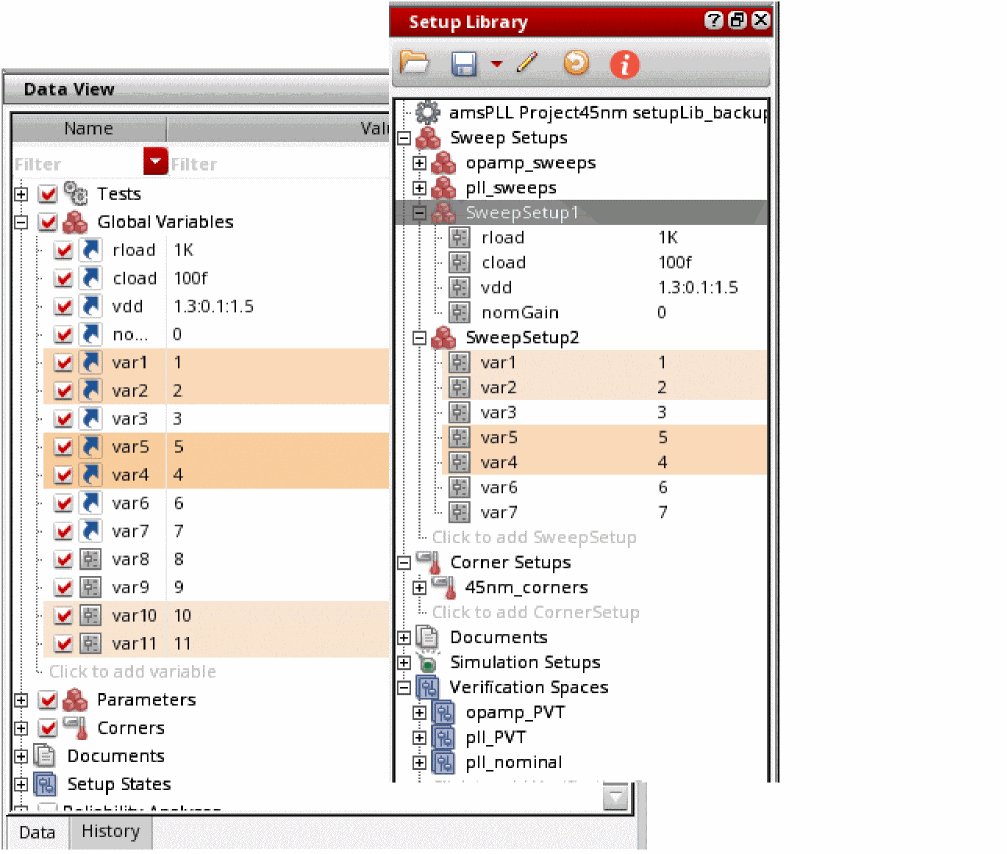
Task: Toggle the var6 checkbox
Action: (63, 503)
